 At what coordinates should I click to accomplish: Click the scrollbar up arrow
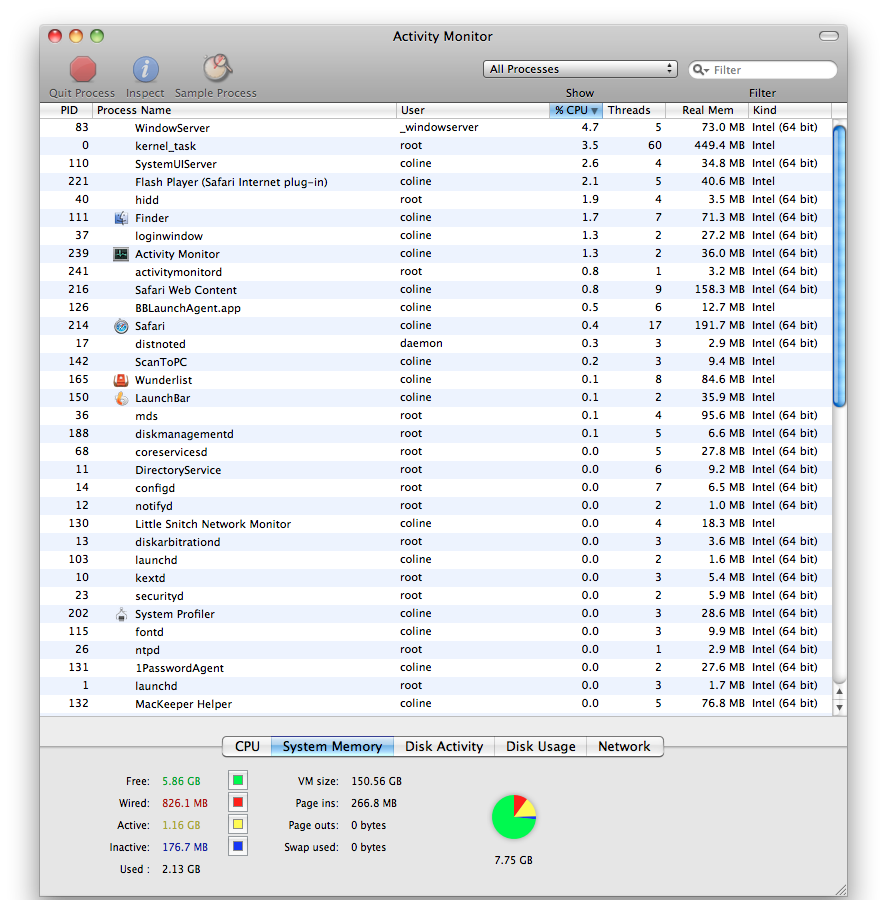[839, 692]
